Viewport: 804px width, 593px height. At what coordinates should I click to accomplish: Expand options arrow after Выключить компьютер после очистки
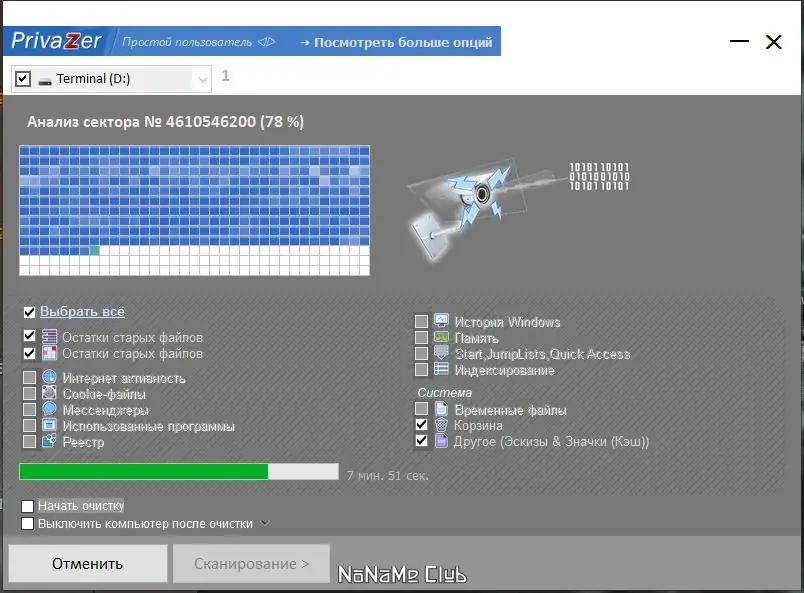[265, 523]
